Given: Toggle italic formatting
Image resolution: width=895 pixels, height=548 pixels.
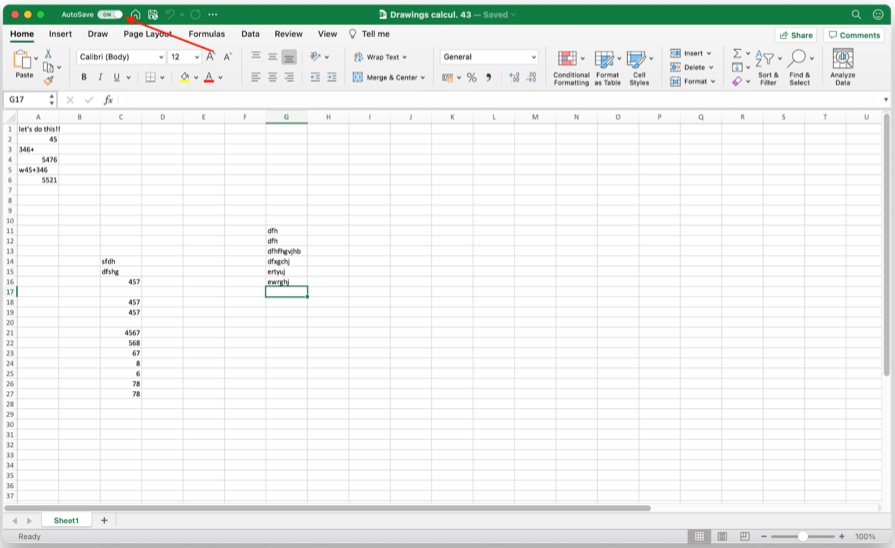Looking at the screenshot, I should click(100, 77).
